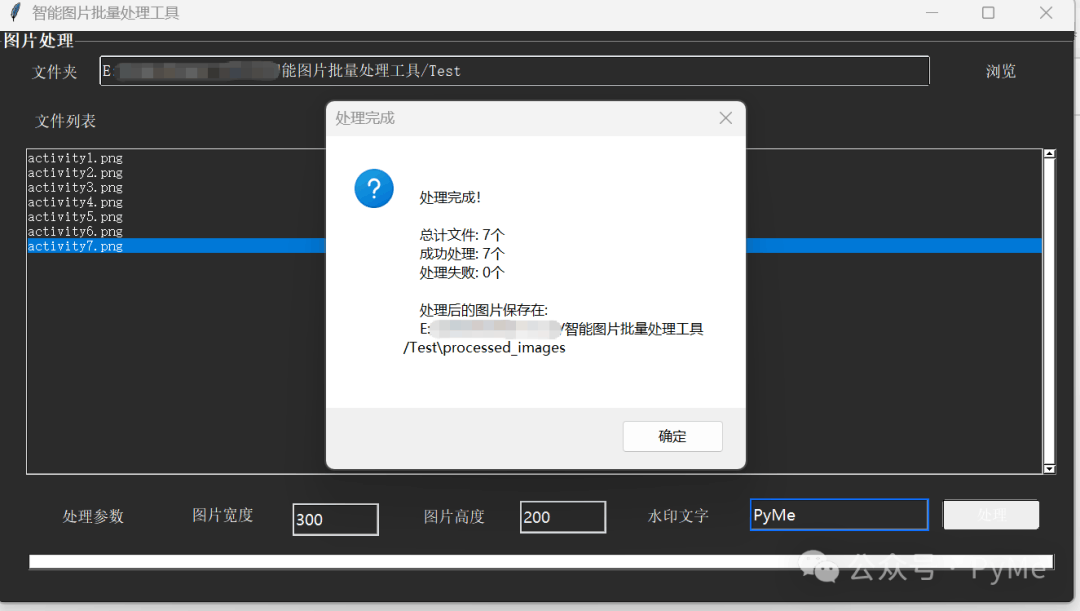Close the 处理完成 dialog with X

pos(726,118)
